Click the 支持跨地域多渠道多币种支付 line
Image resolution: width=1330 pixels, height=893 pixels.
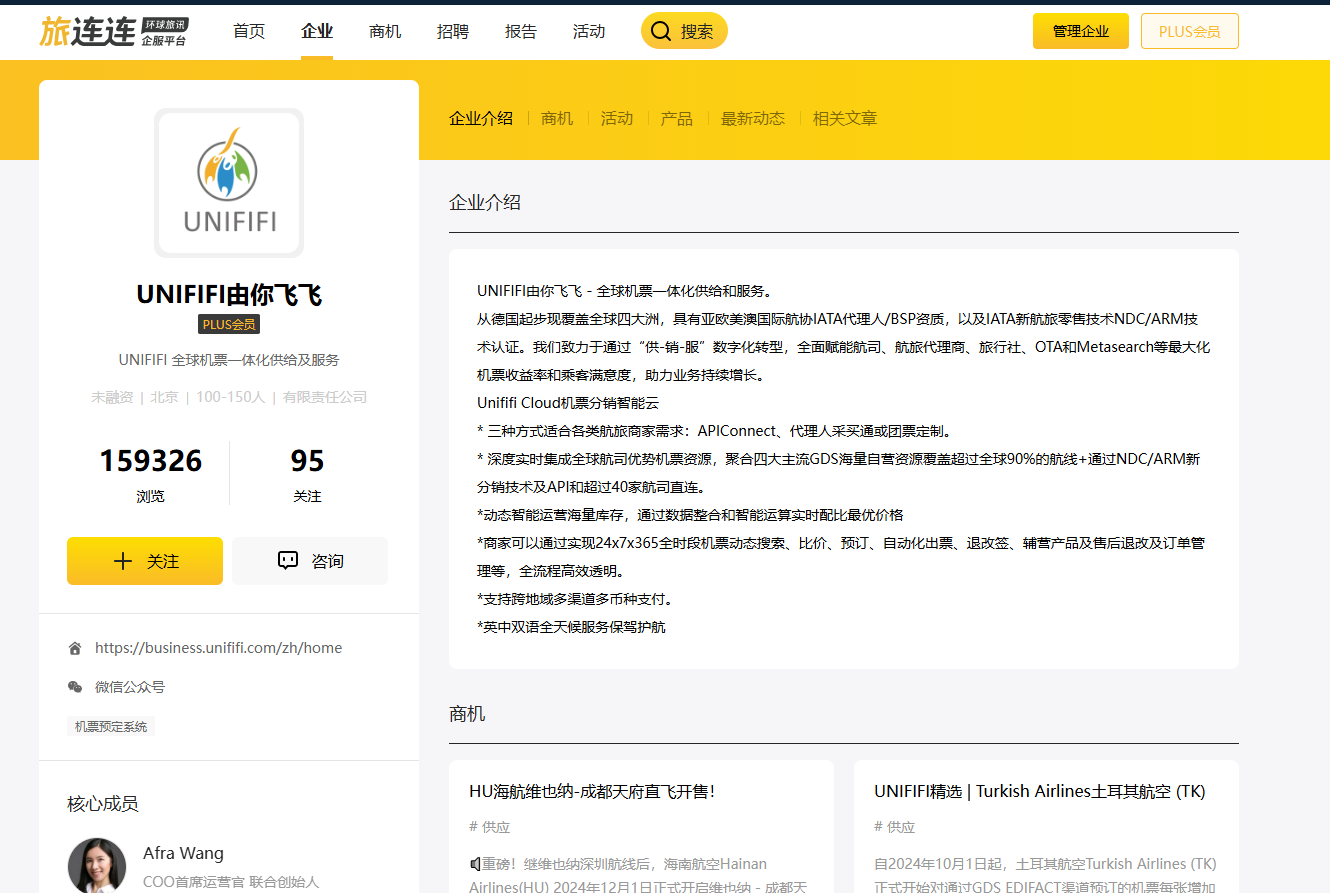pyautogui.click(x=575, y=599)
